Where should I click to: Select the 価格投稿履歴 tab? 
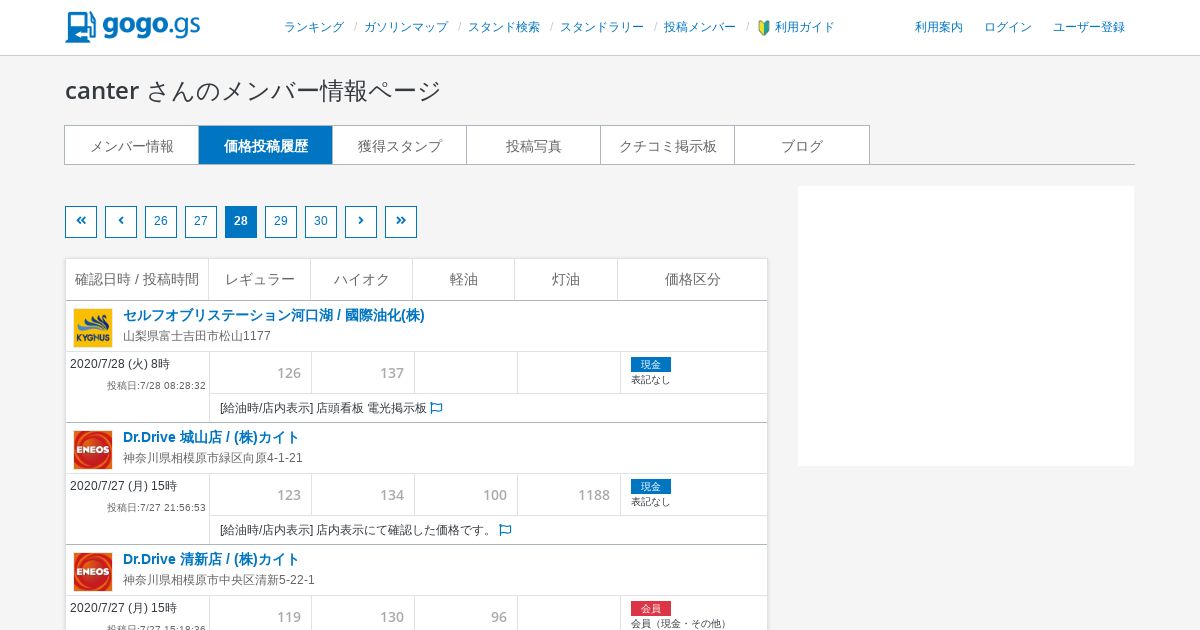tap(266, 145)
